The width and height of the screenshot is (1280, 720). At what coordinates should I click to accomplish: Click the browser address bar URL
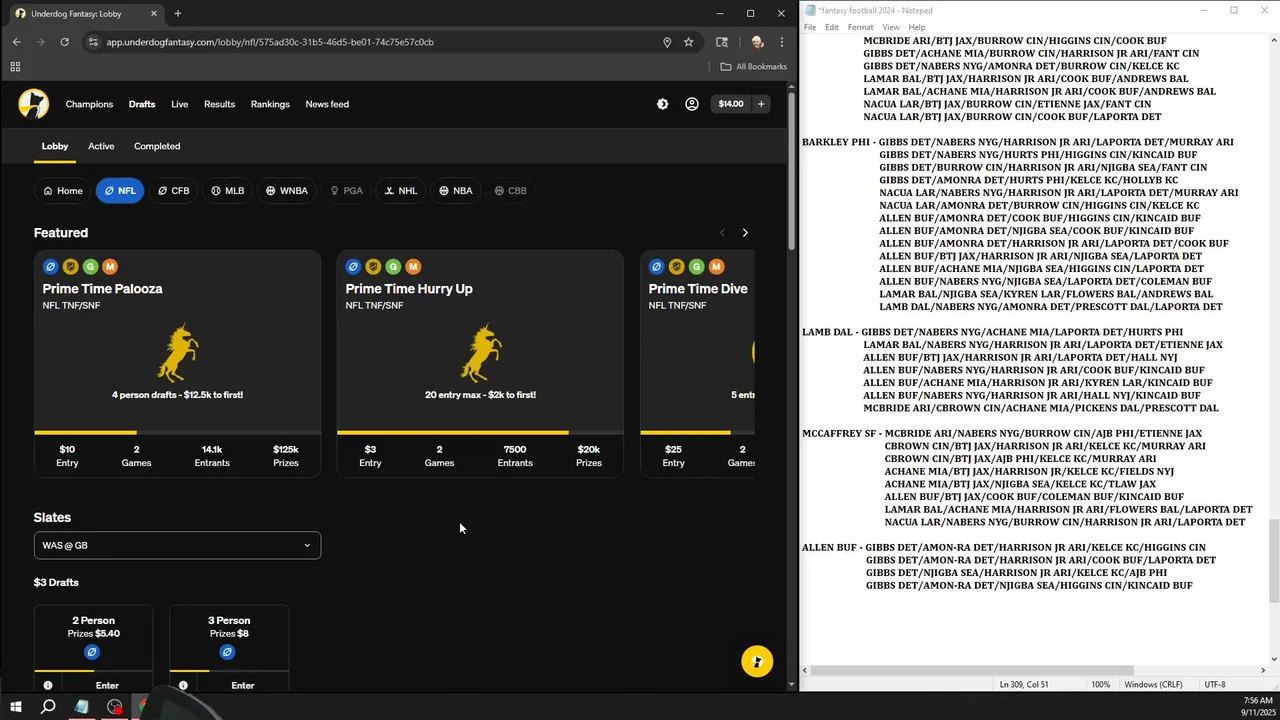(x=270, y=42)
